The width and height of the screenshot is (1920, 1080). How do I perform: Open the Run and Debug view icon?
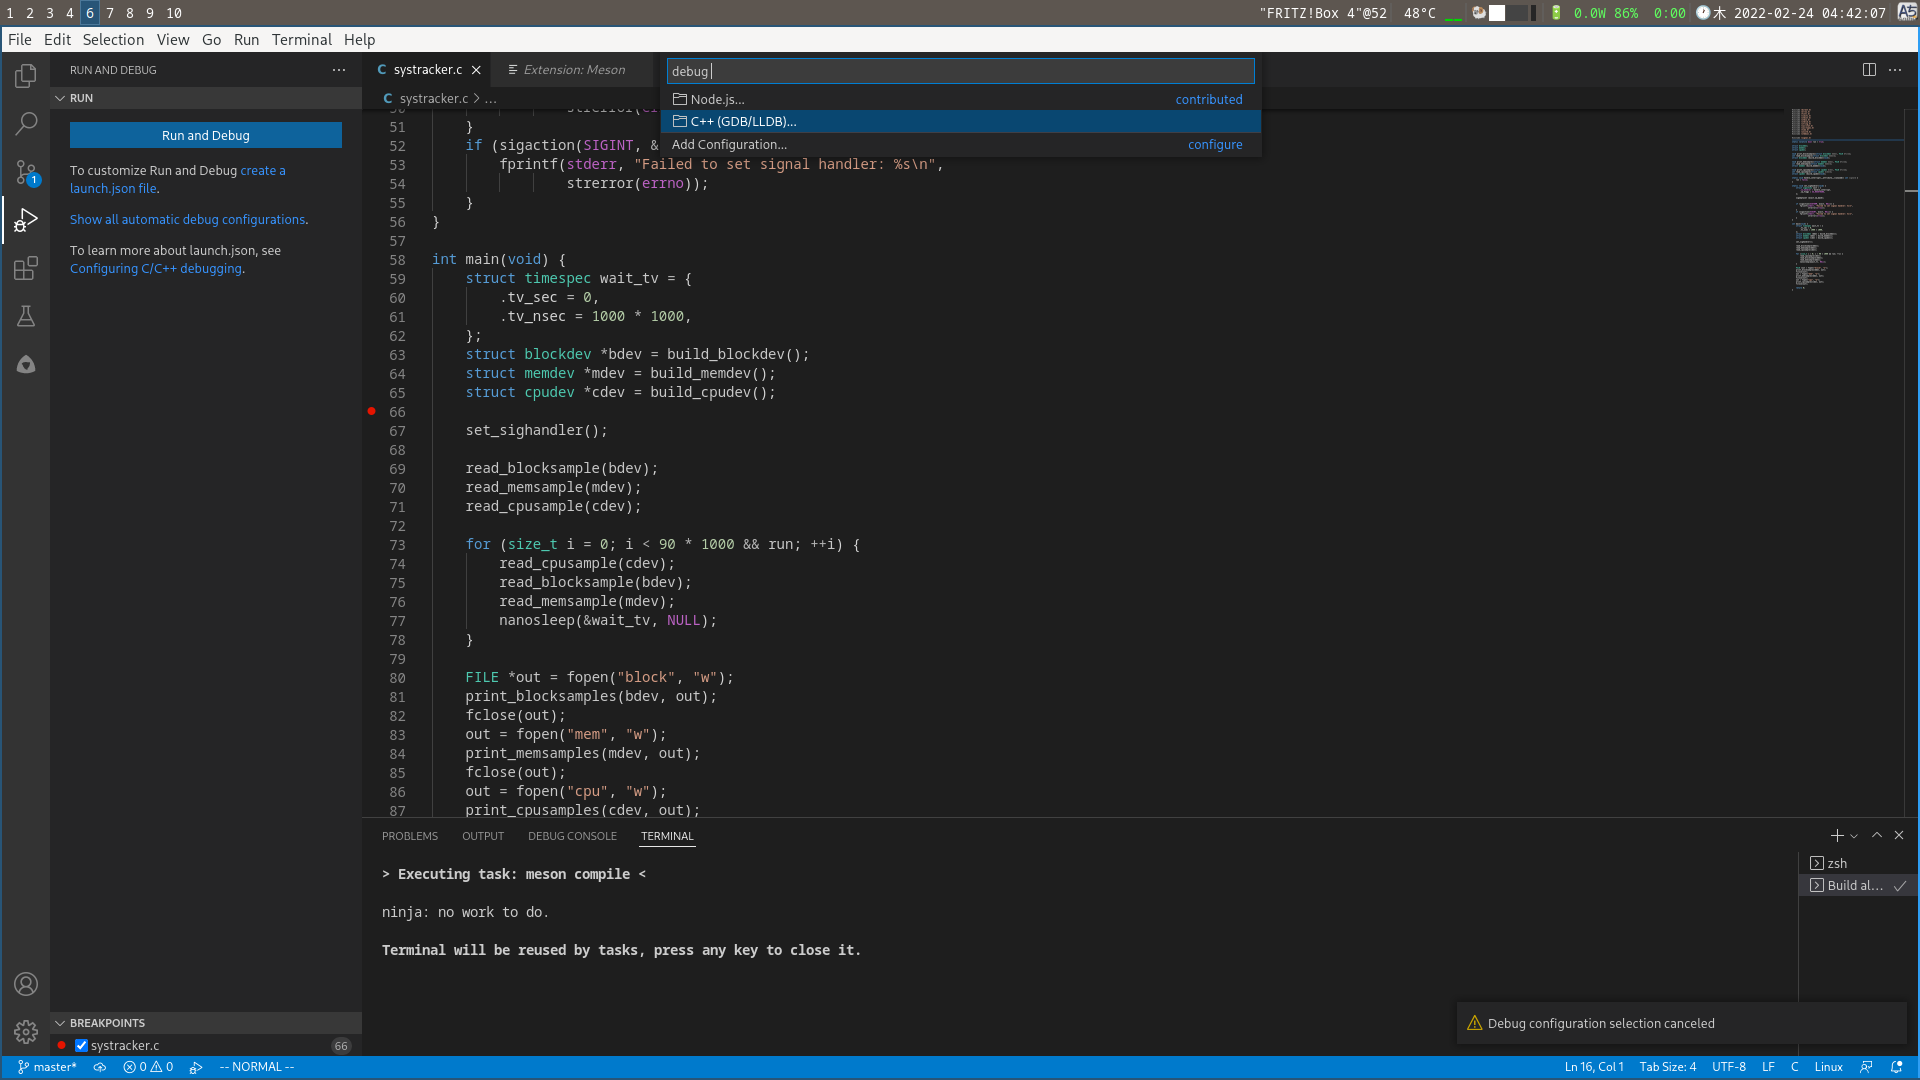coord(26,220)
